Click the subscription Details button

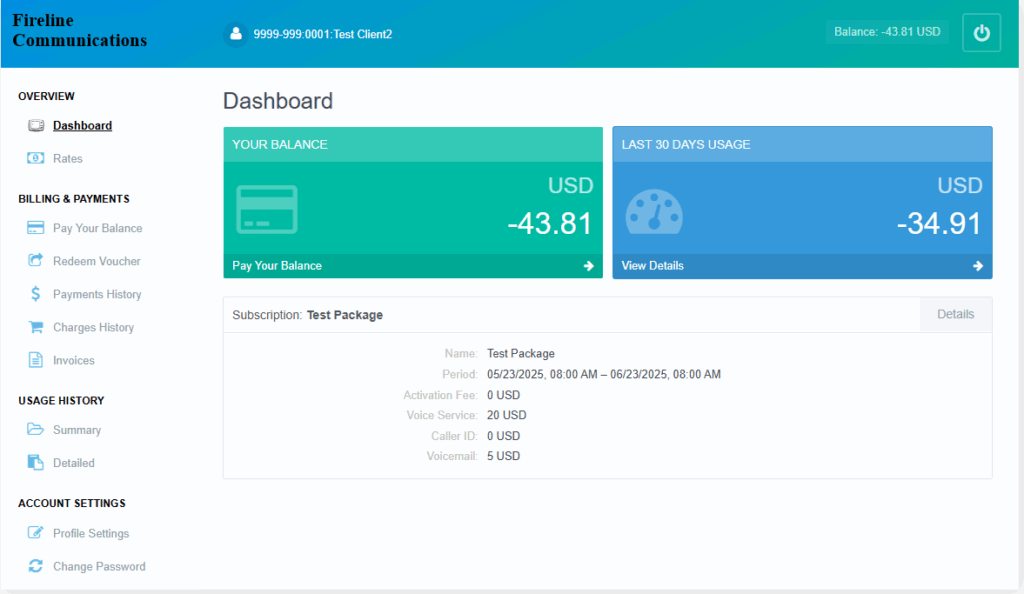point(955,314)
